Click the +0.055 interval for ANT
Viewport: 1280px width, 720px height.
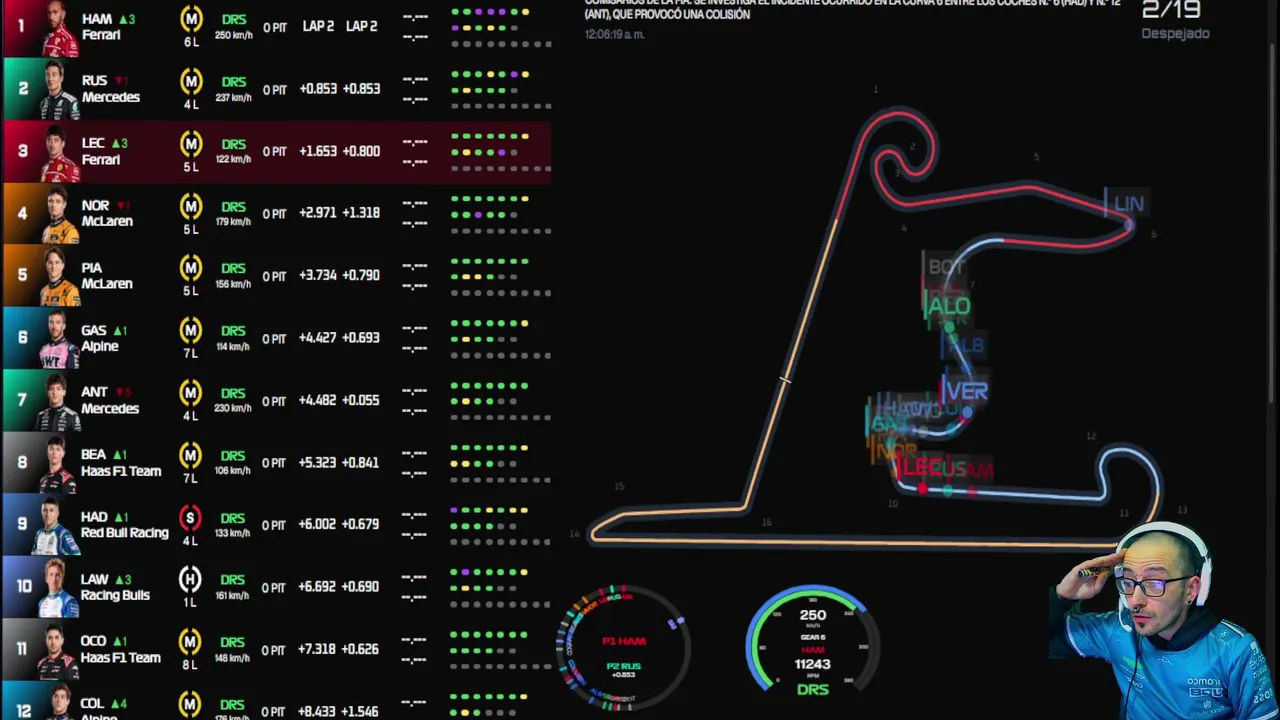361,400
